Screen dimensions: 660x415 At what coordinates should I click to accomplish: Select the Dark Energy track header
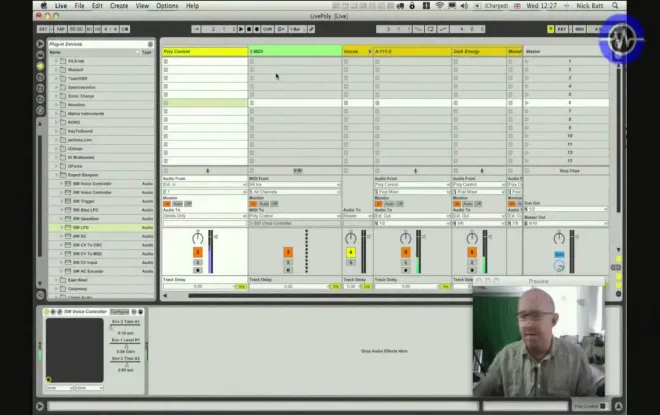pos(479,51)
